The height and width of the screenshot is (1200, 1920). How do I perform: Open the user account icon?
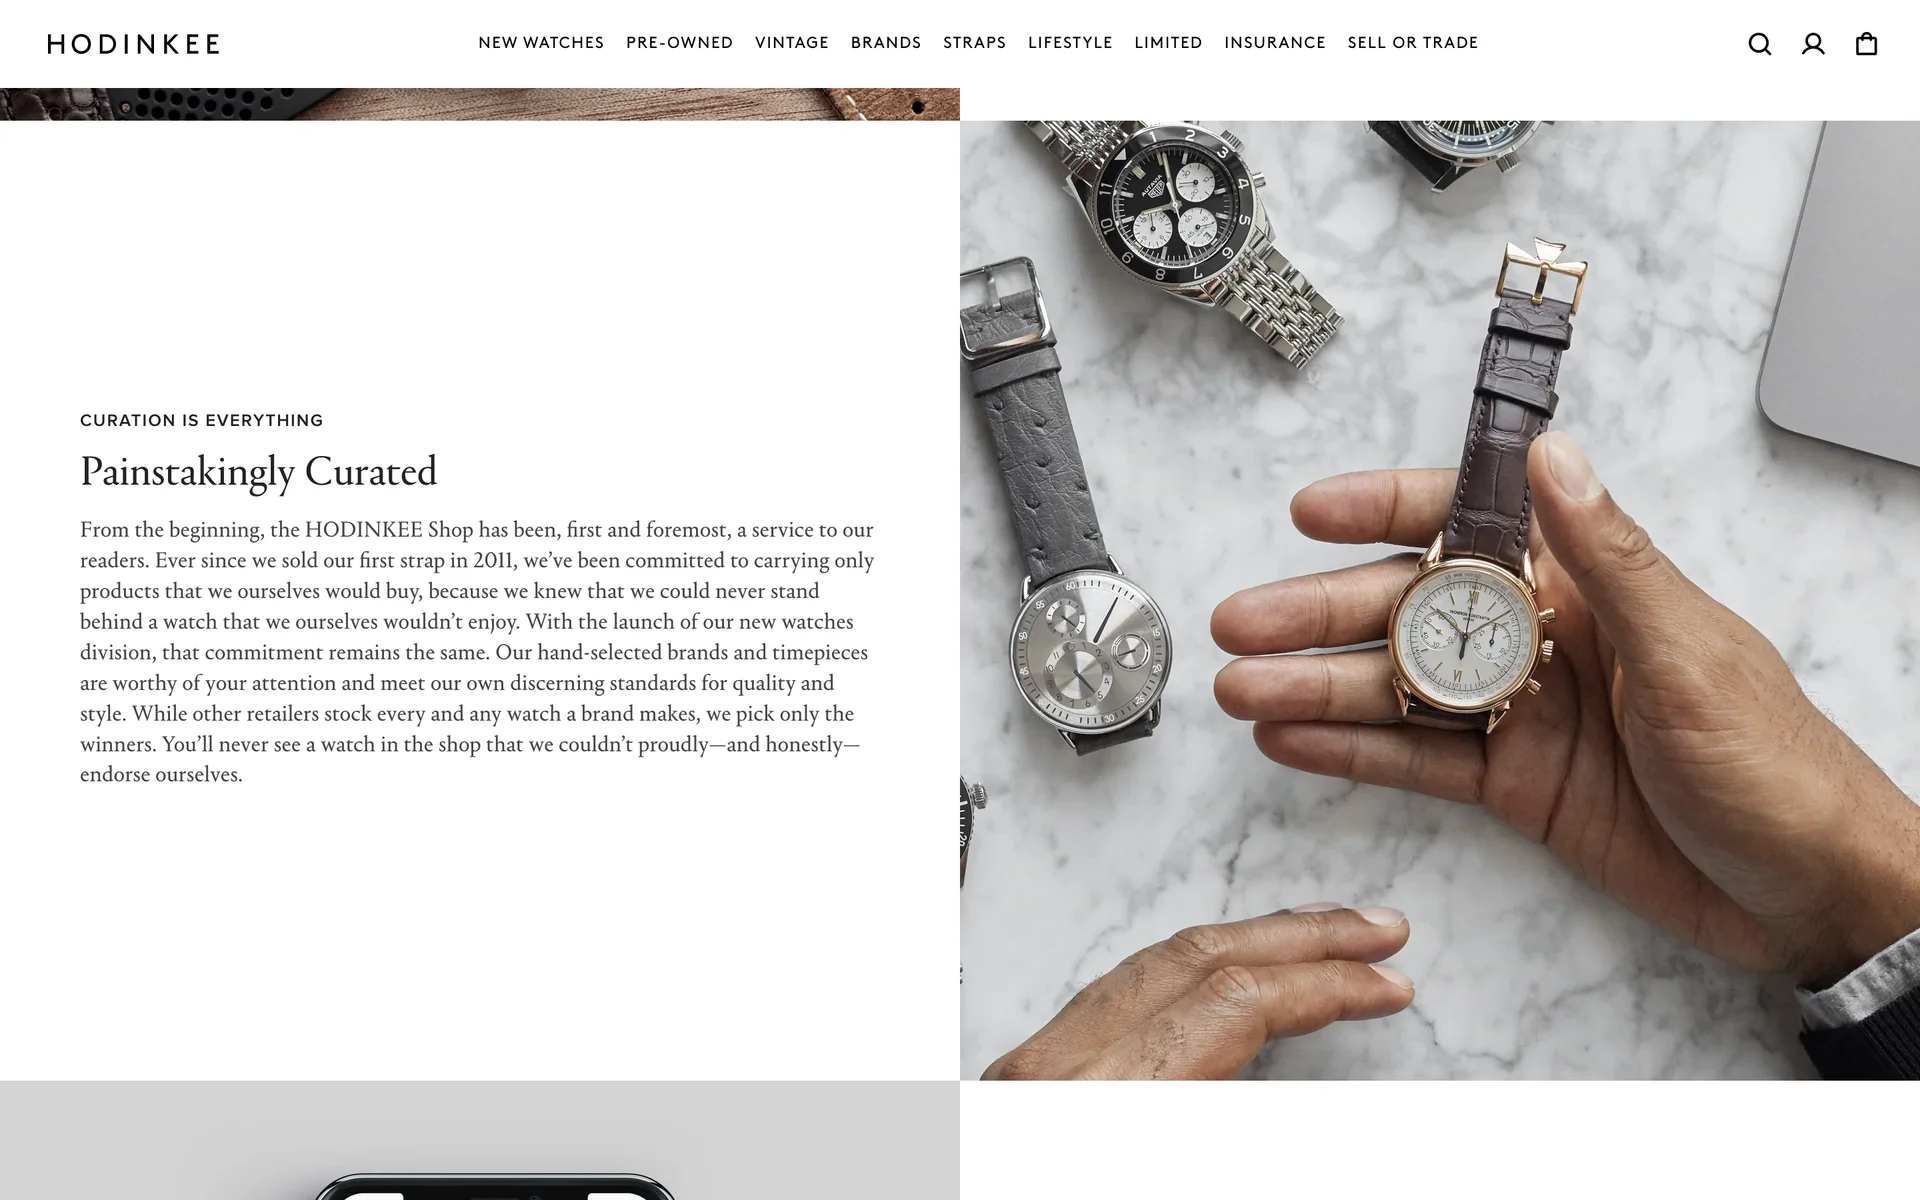pyautogui.click(x=1813, y=44)
